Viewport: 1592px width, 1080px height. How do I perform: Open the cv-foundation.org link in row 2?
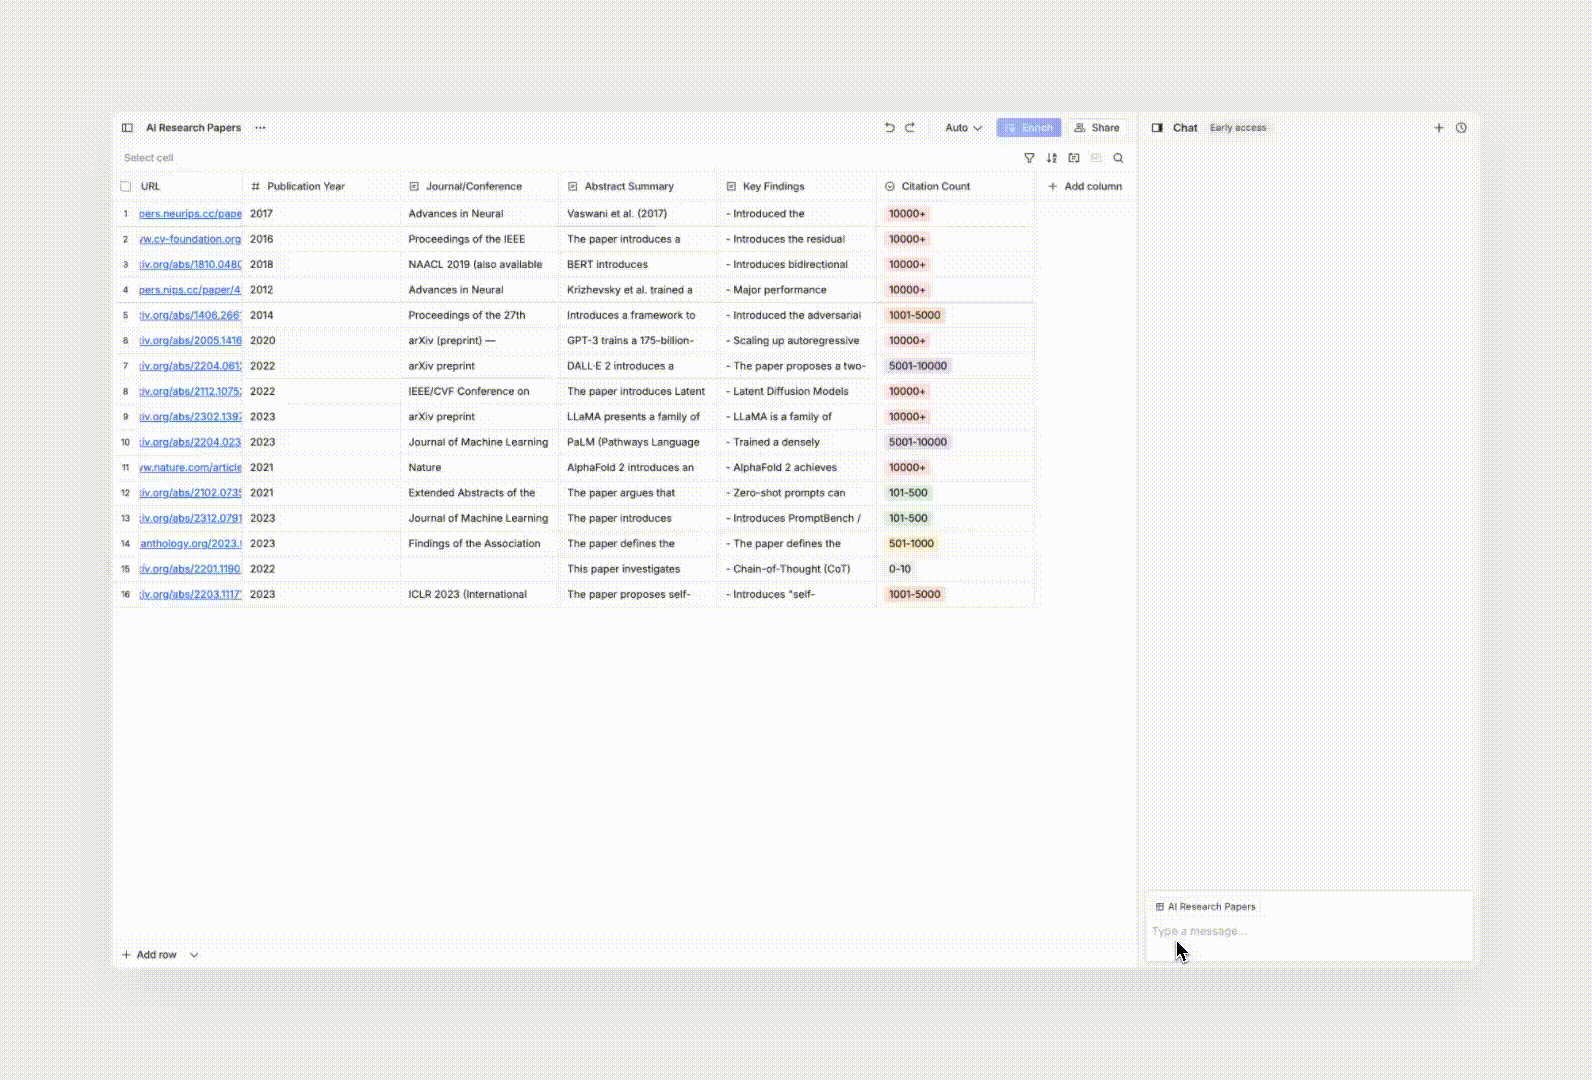[x=190, y=240]
